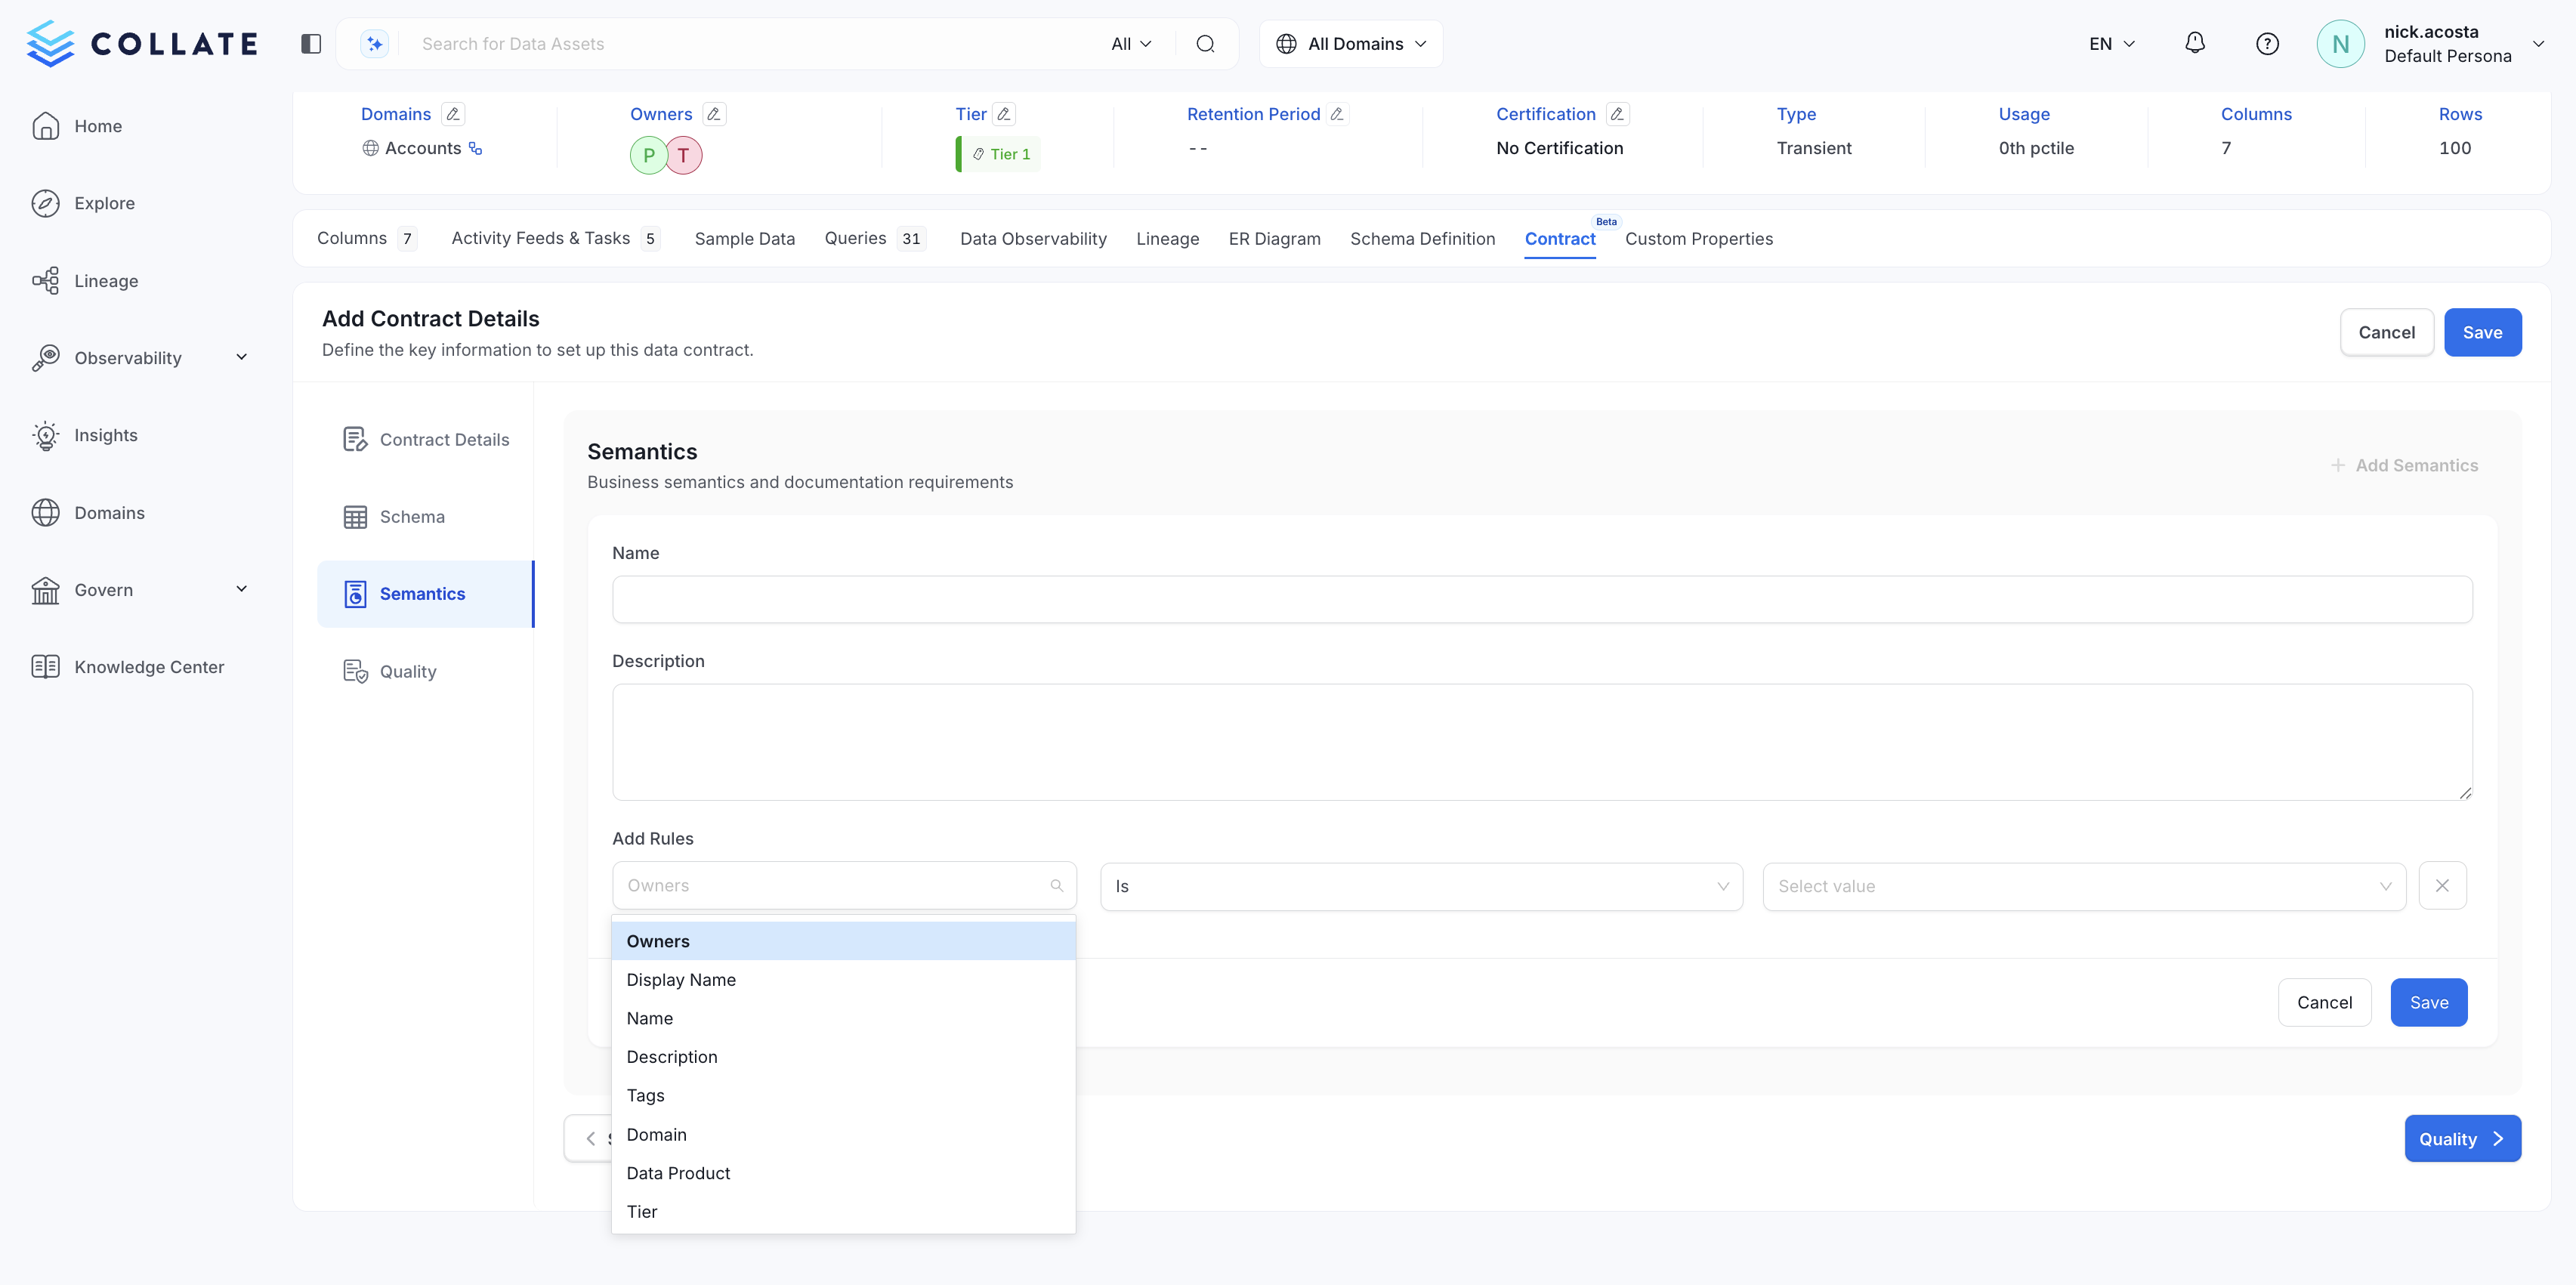Toggle the sidebar collapse control beside the logo
The image size is (2576, 1285).
(310, 43)
